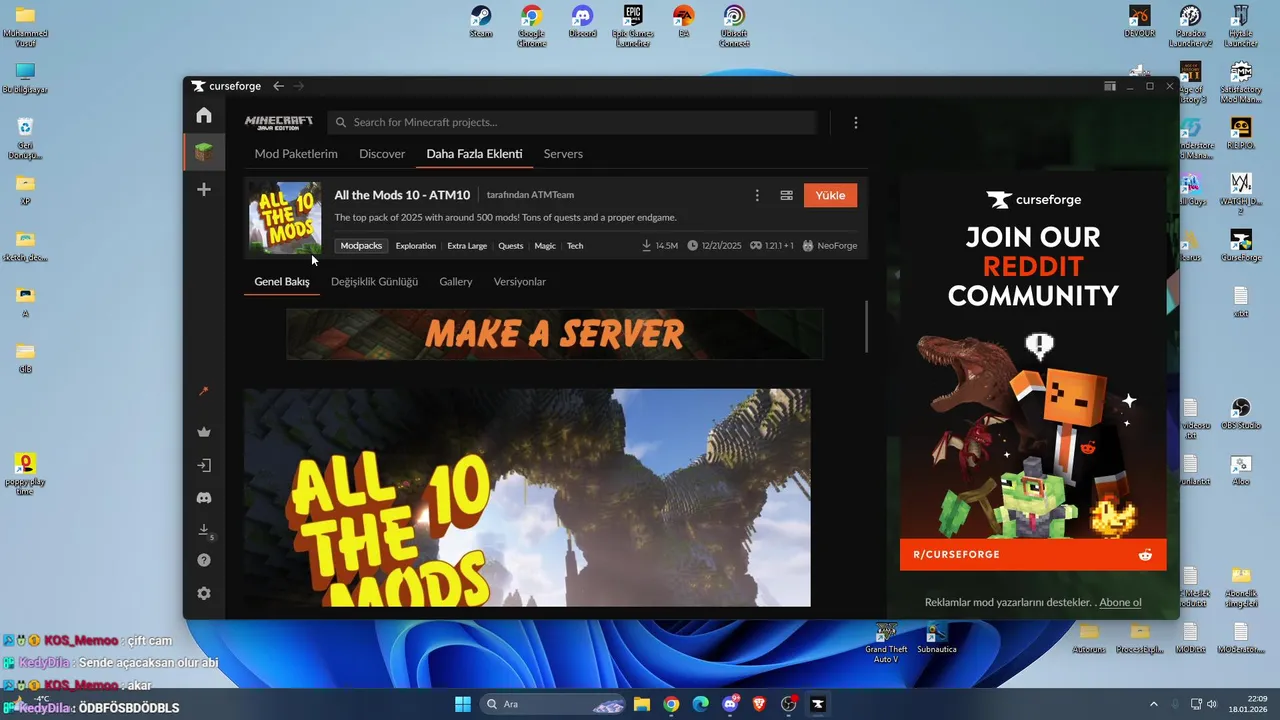1280x720 pixels.
Task: Go back using the CurseForge back arrow
Action: pyautogui.click(x=279, y=86)
